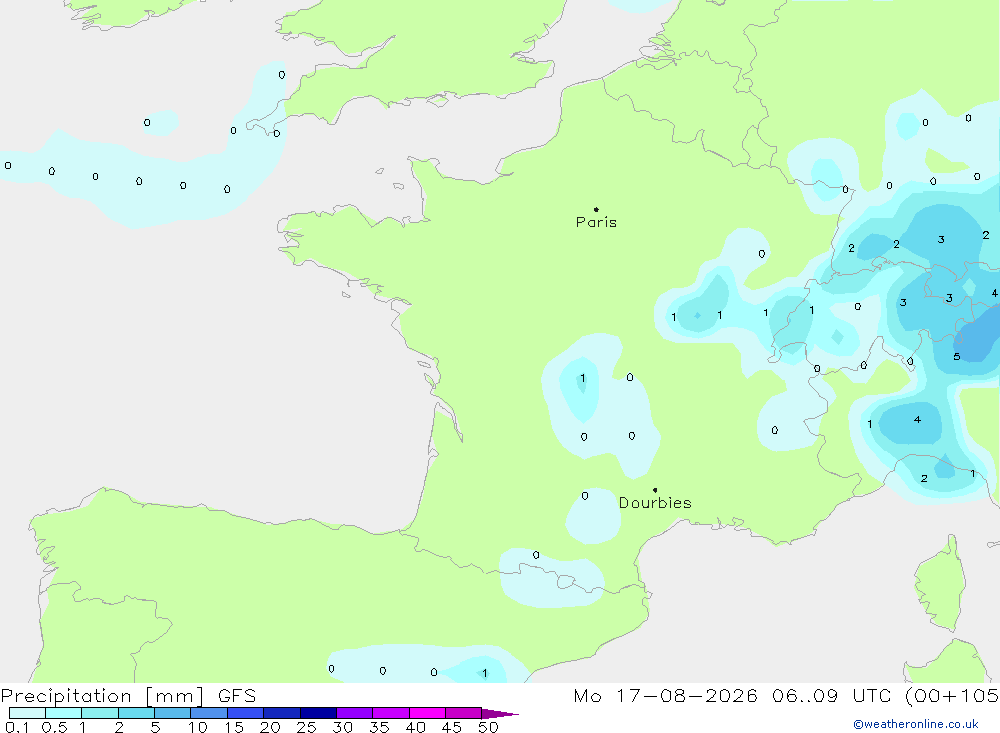Screen dimensions: 1000x733
Task: Click the value 5 precipitation marker
Action: pos(957,357)
